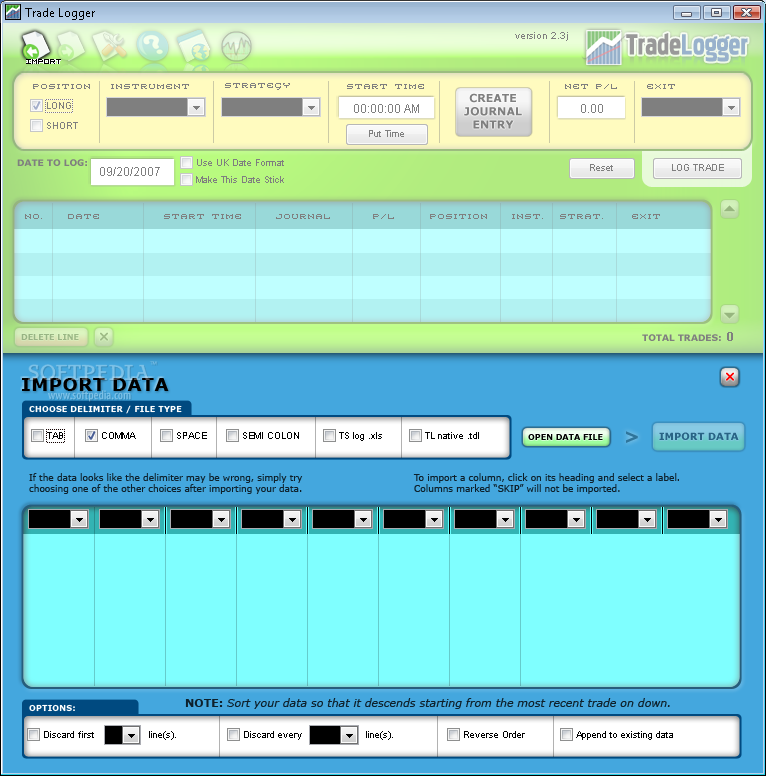This screenshot has width=766, height=776.
Task: Enable Discard first lines option
Action: [x=34, y=734]
